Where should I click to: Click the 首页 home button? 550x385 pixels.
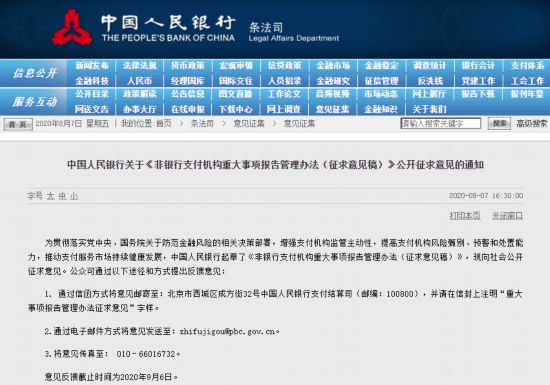[x=18, y=124]
